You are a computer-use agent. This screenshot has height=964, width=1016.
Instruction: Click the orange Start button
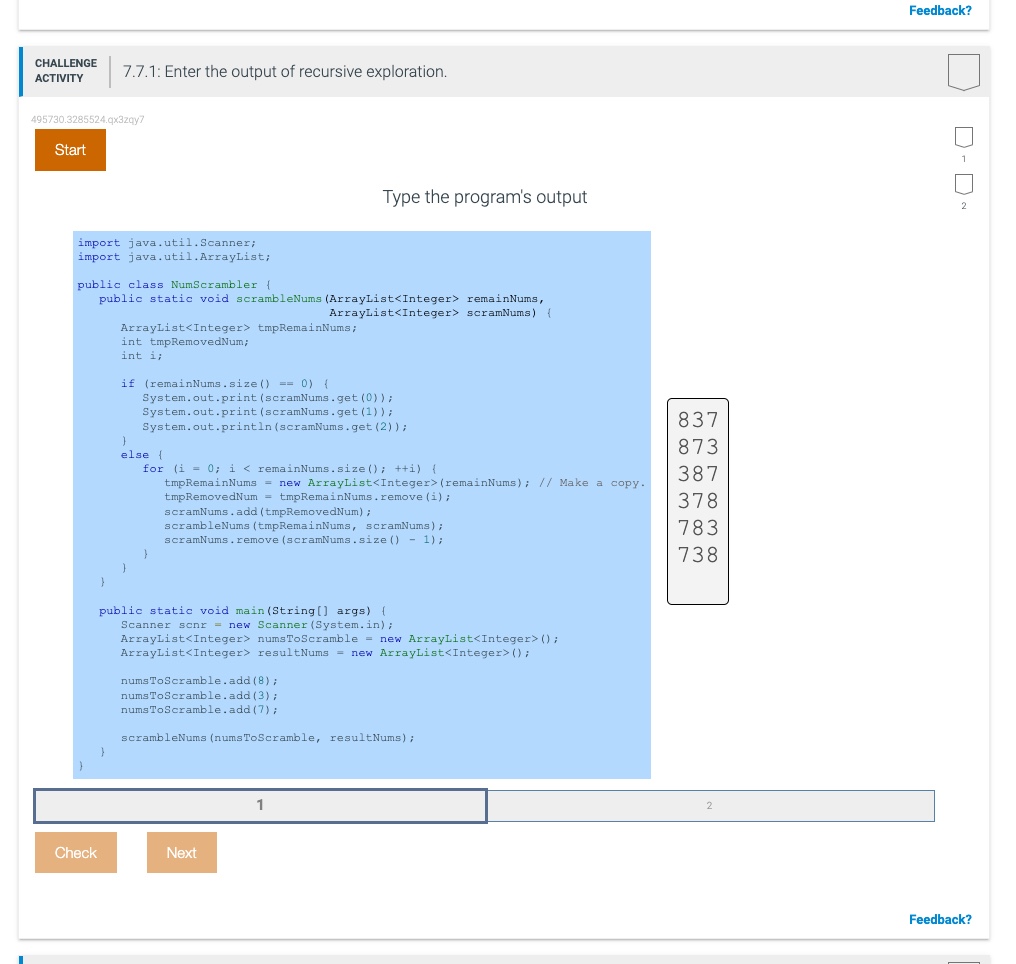(x=70, y=149)
